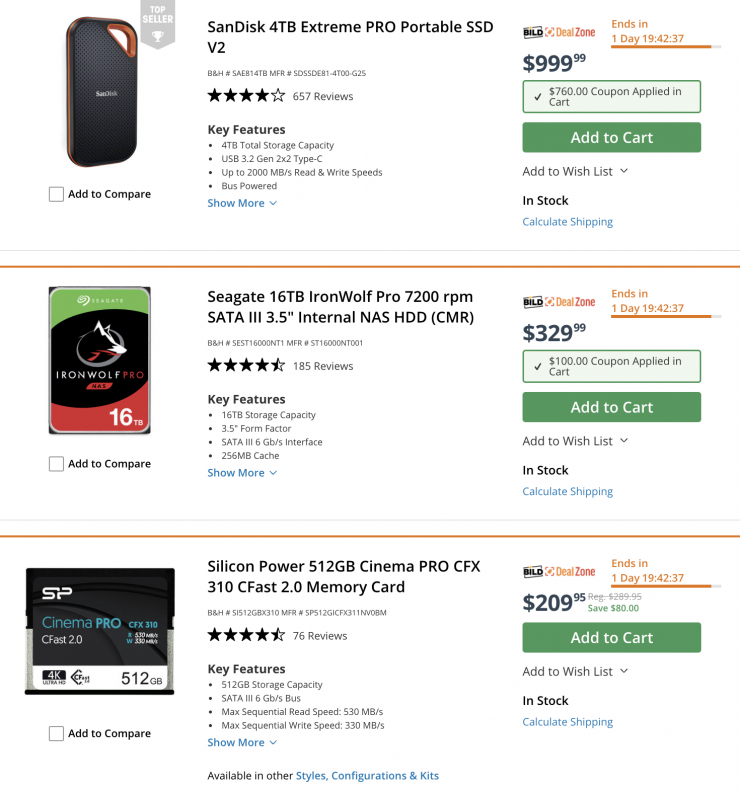
Task: Open SanDisk 657 Reviews link
Action: [323, 97]
